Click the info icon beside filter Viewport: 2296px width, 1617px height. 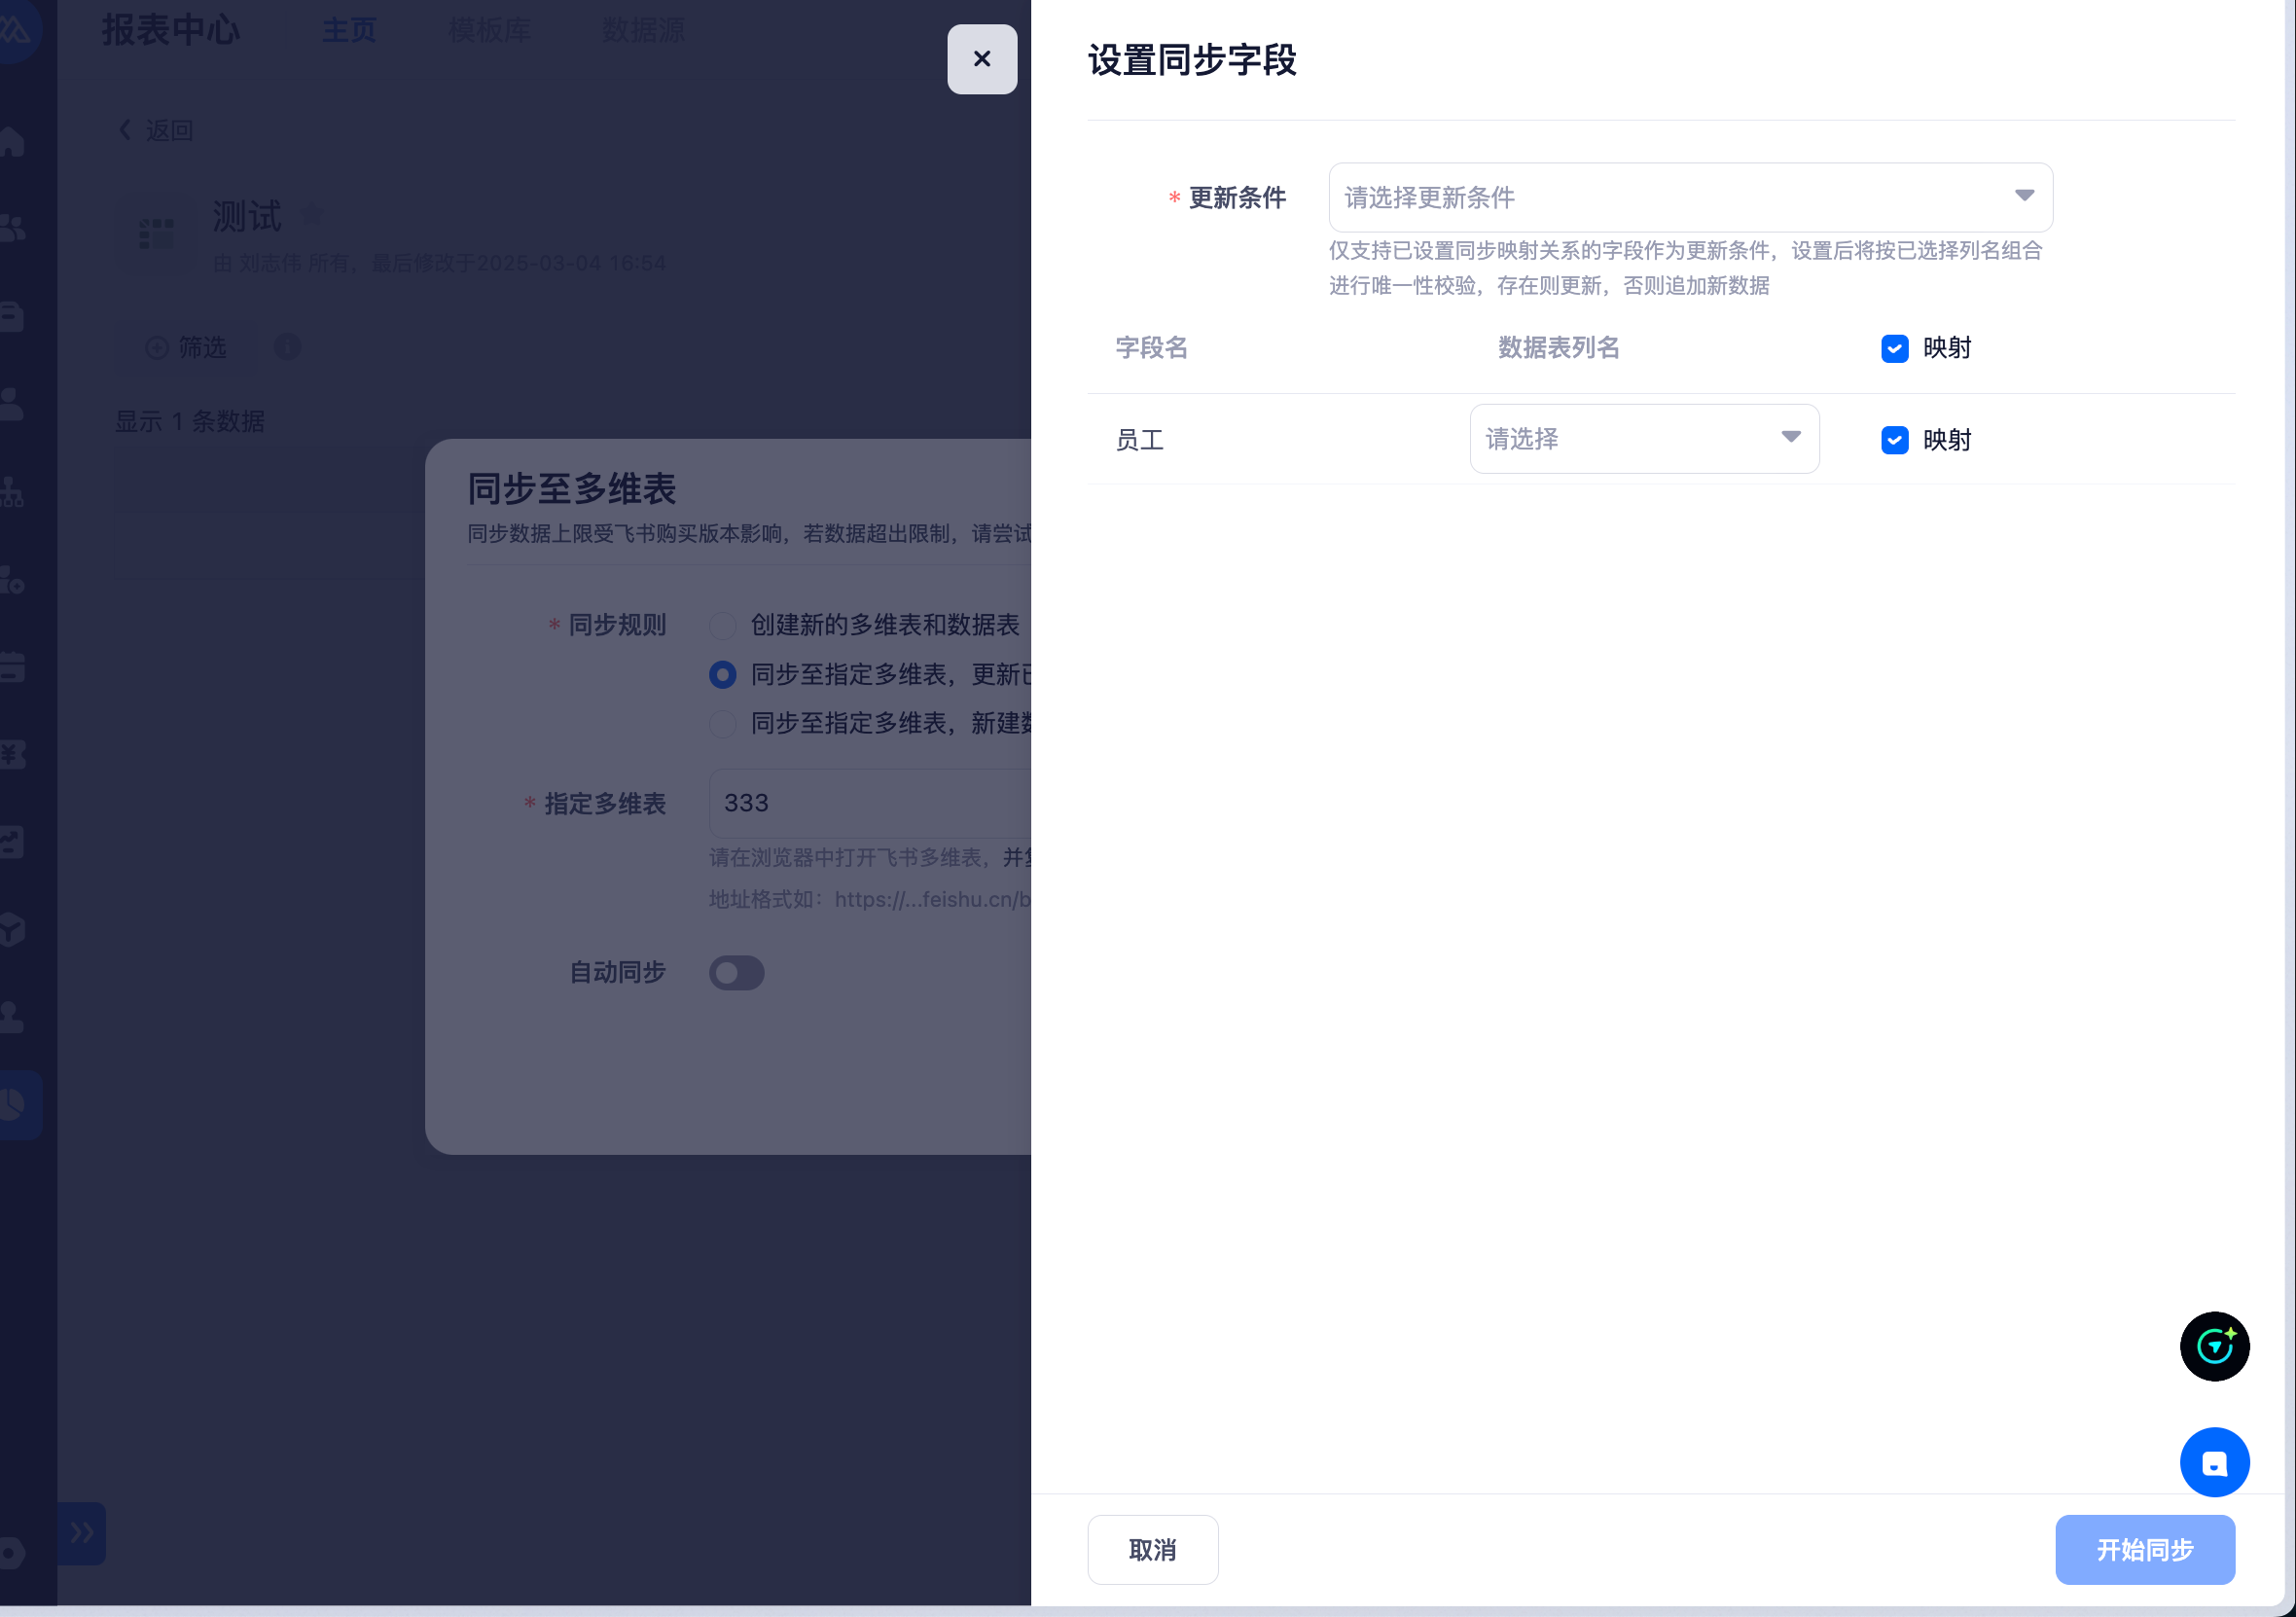[287, 347]
